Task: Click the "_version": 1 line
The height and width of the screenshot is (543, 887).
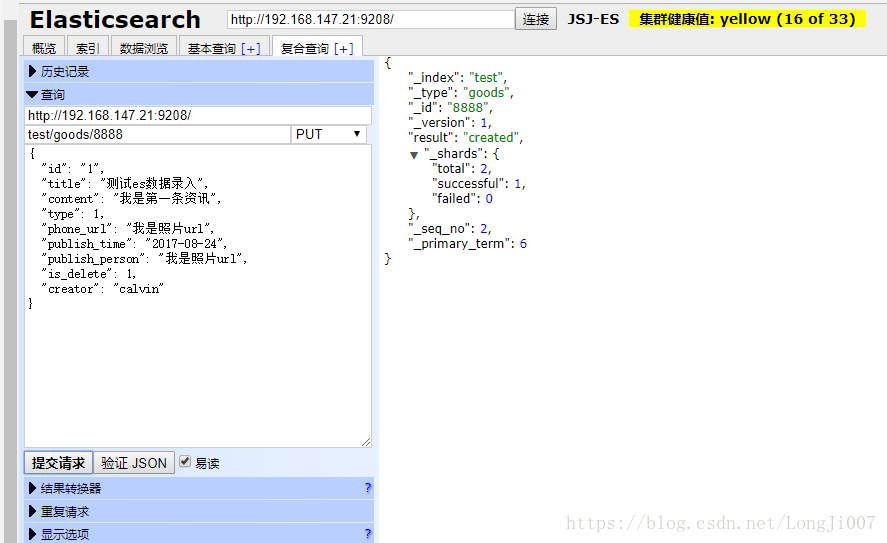Action: coord(450,123)
